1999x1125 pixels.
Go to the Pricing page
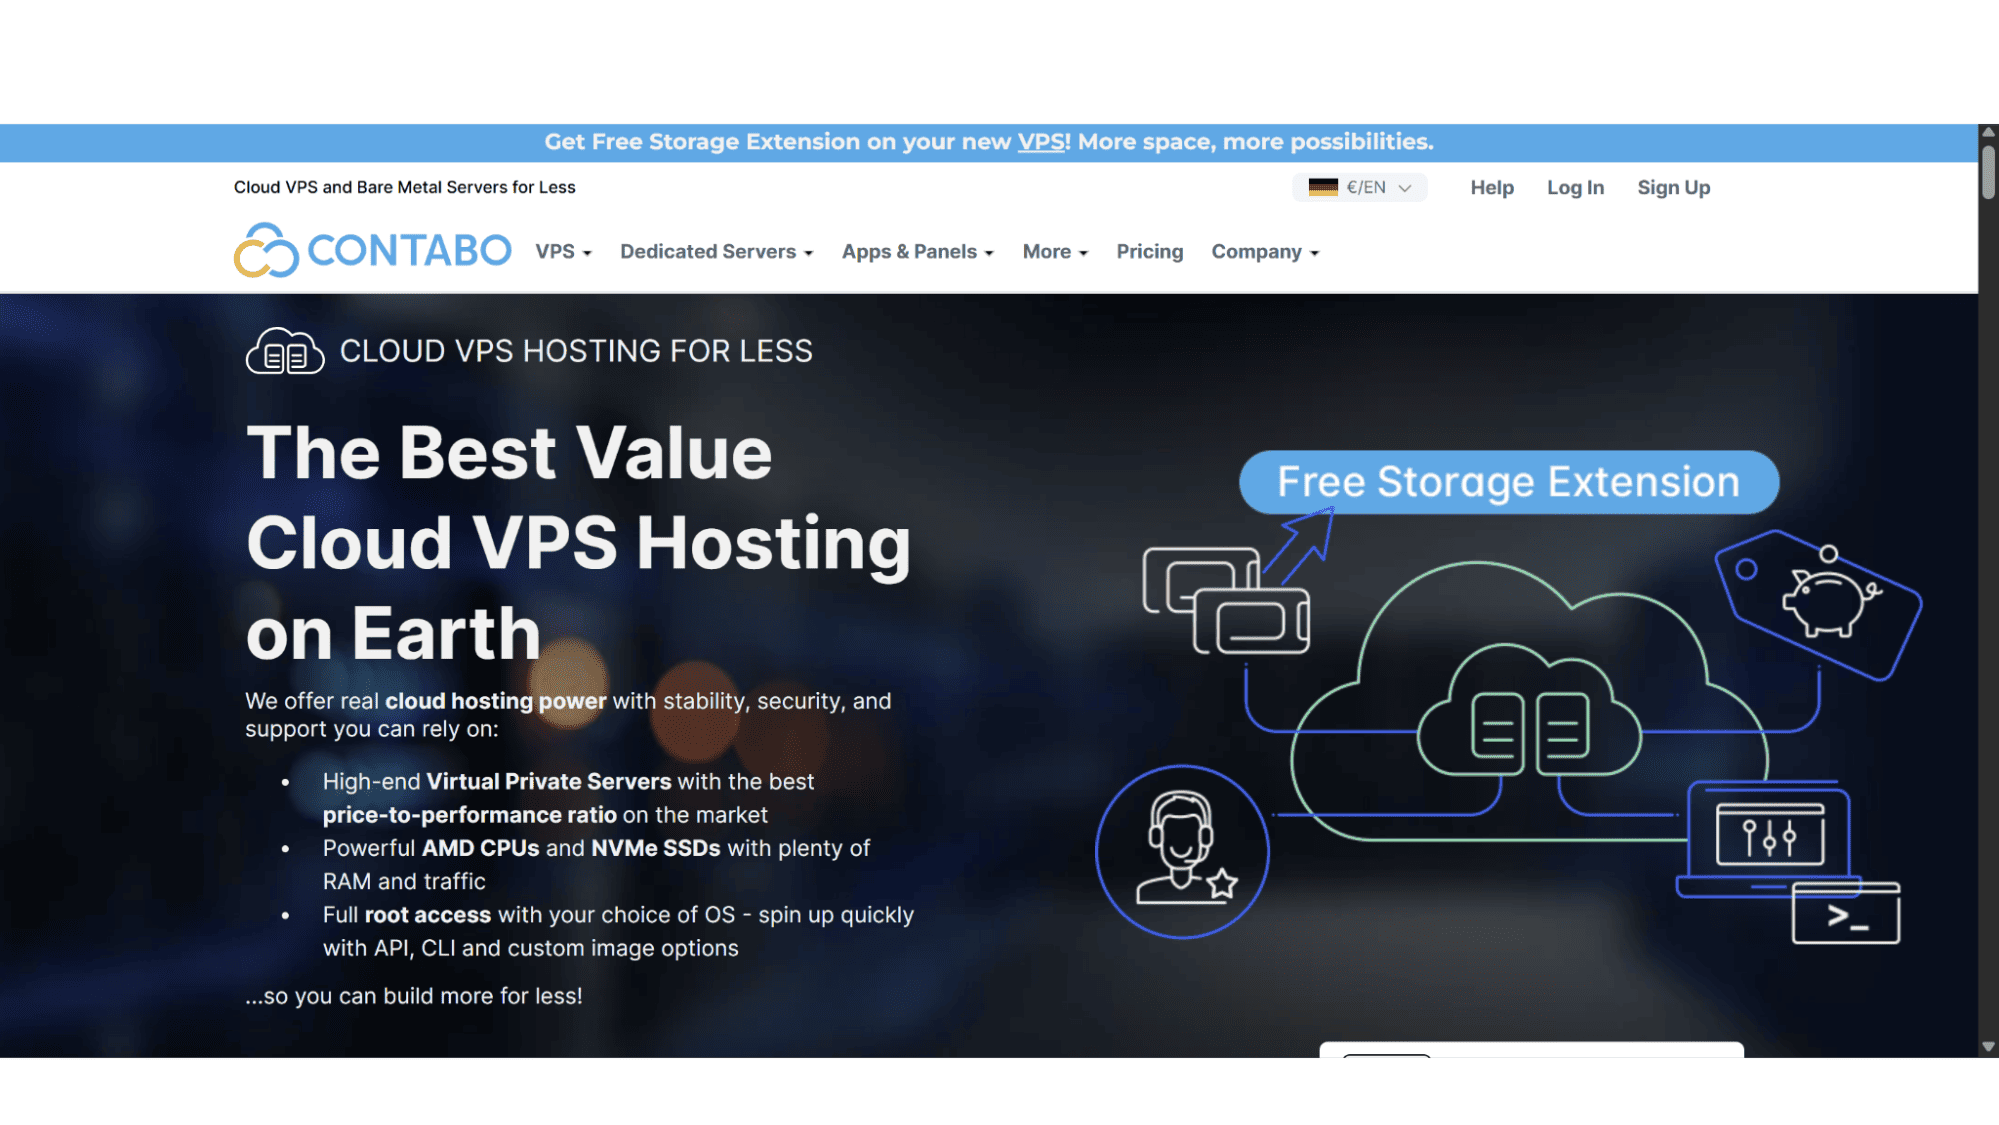(1149, 252)
